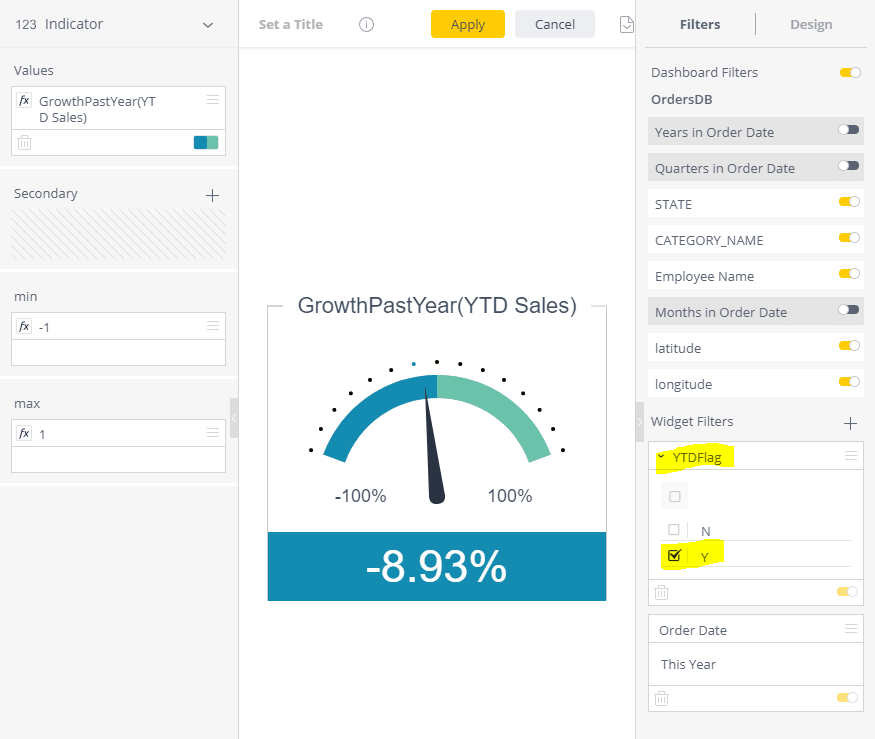Enable Months in Order Date filter
The height and width of the screenshot is (739, 875).
click(x=849, y=310)
